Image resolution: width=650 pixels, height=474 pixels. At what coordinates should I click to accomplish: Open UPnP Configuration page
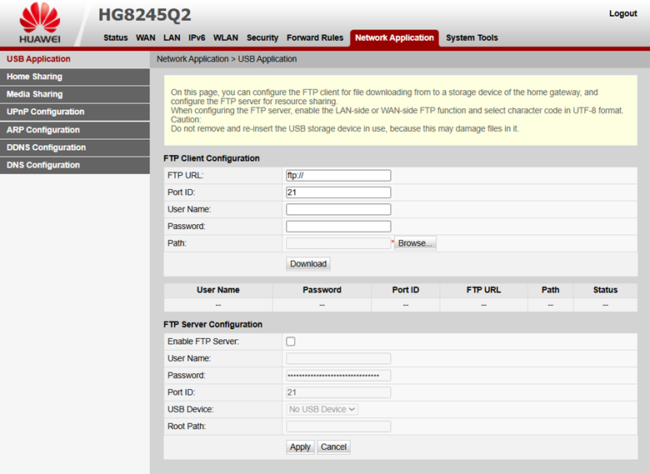click(x=45, y=112)
